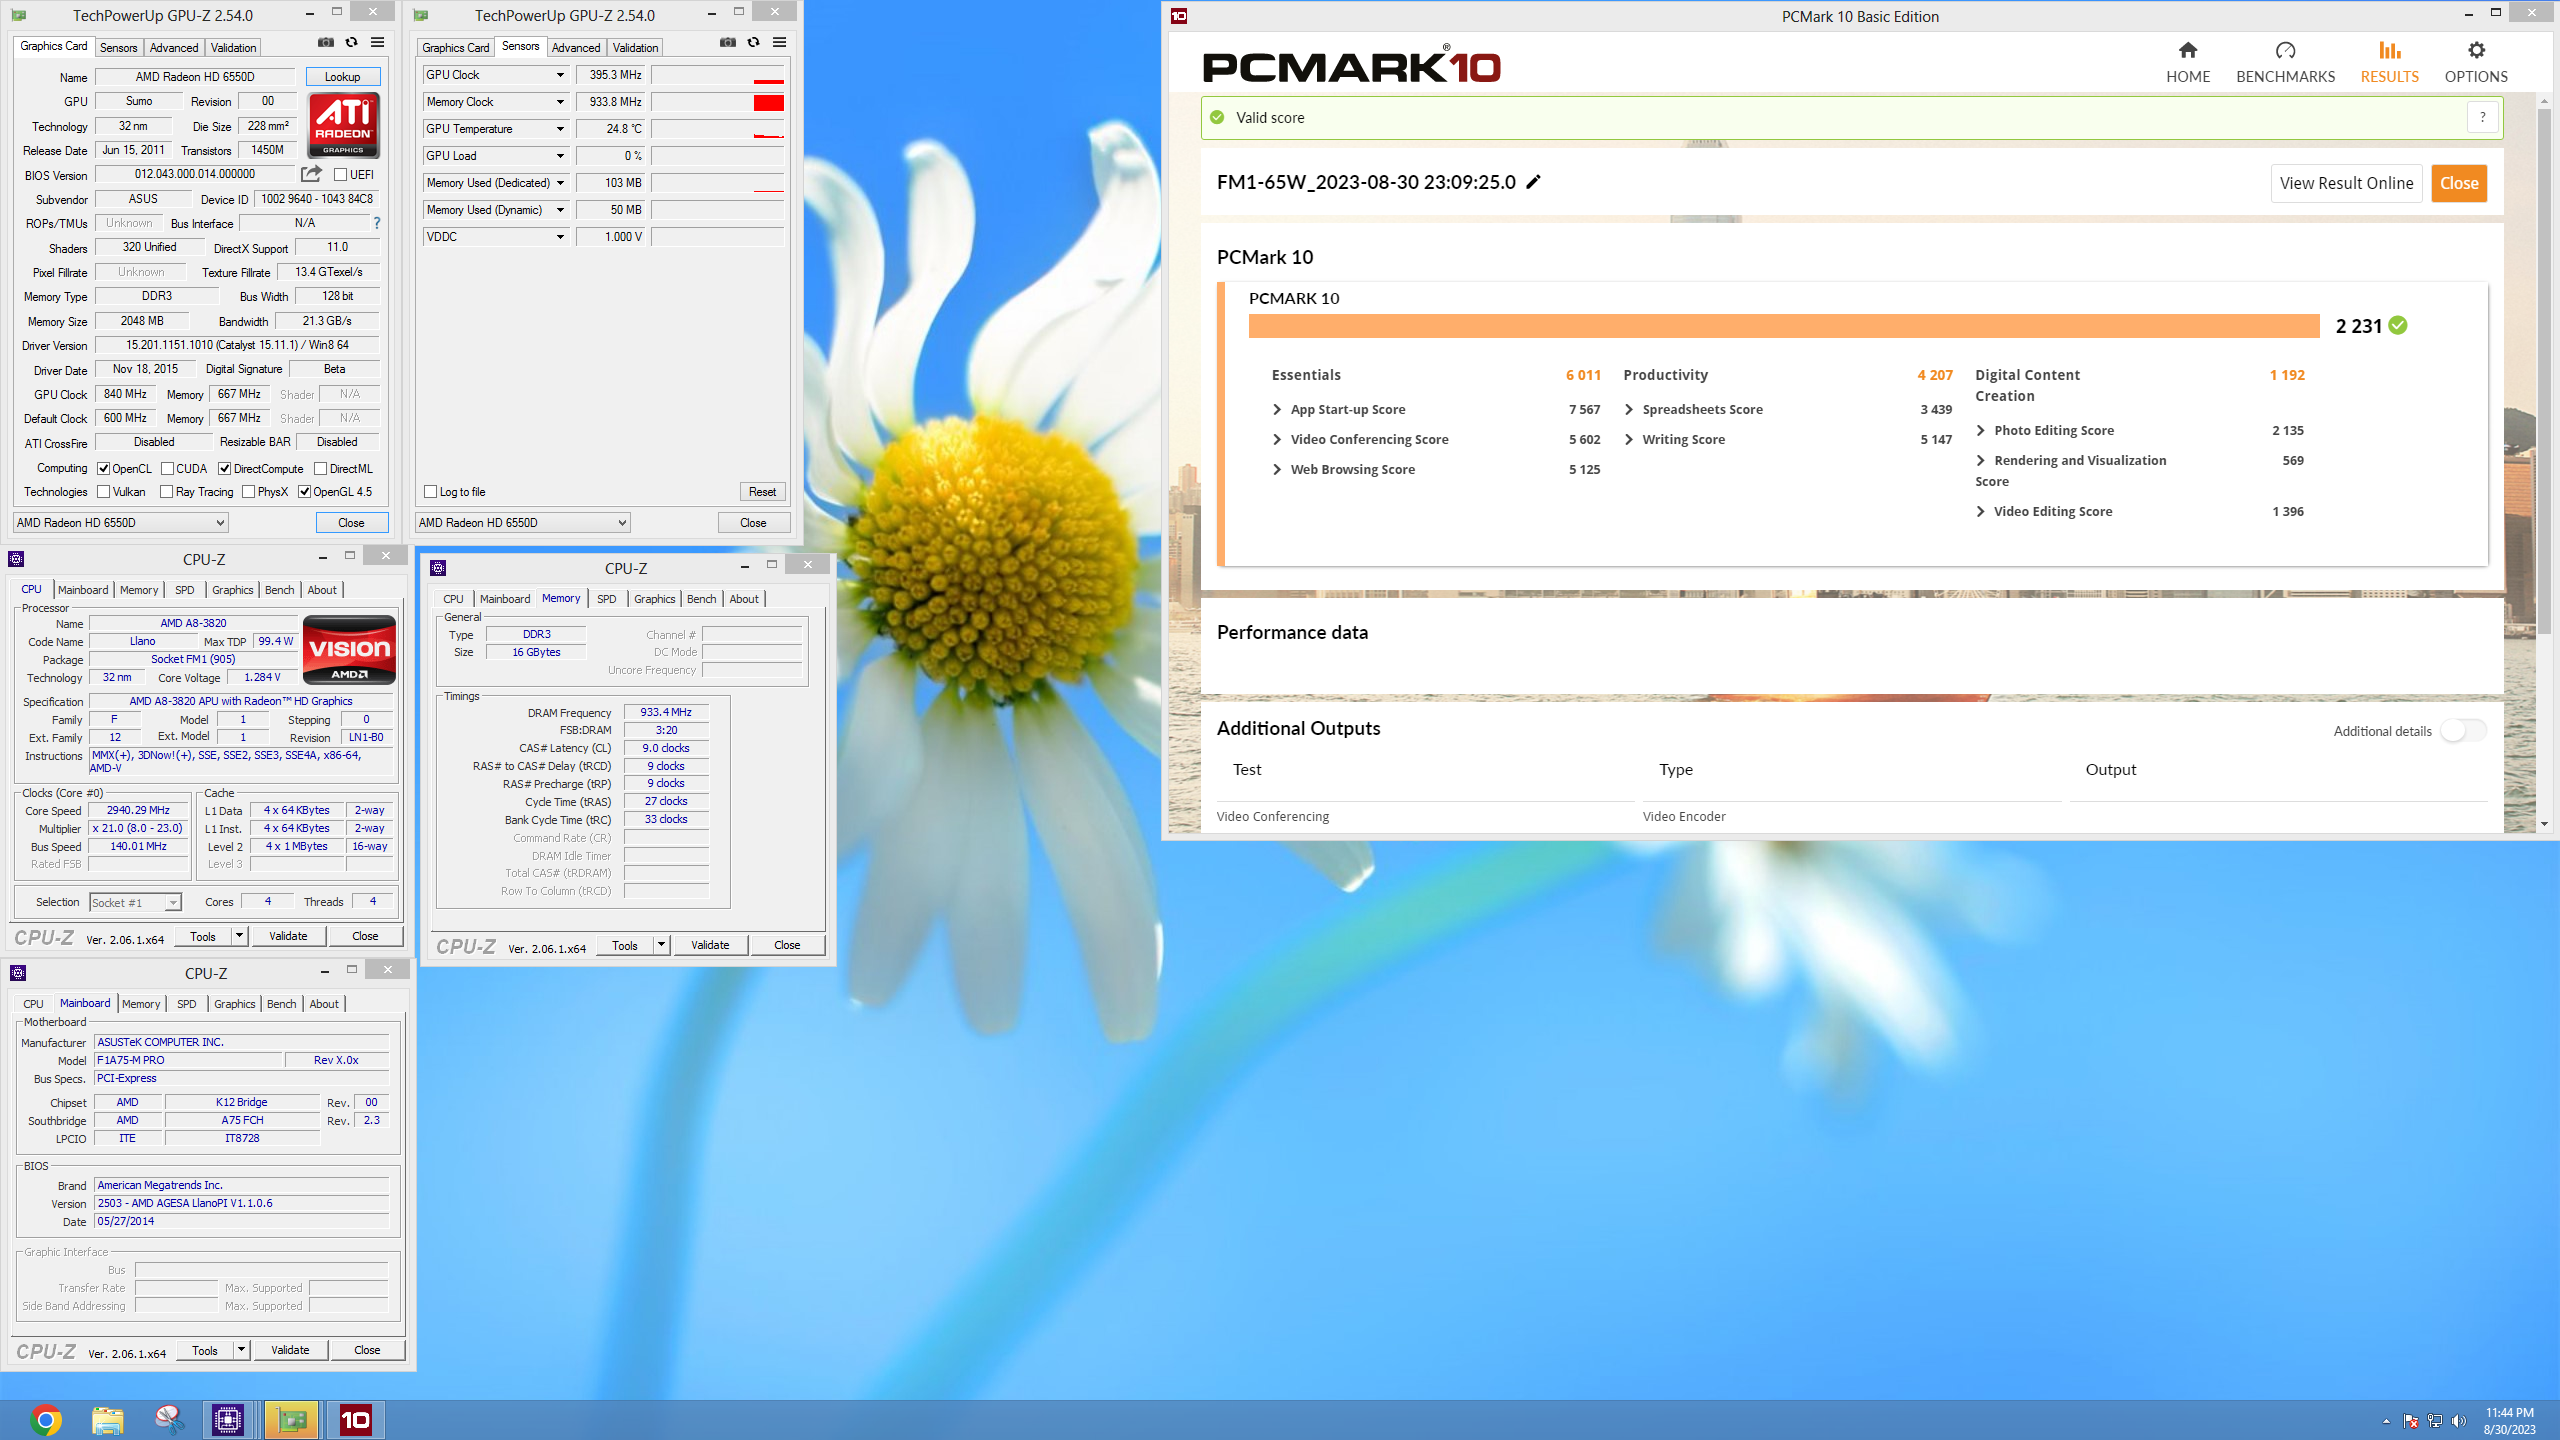
Task: Open the GPU Temperature sensor dropdown
Action: click(x=560, y=129)
